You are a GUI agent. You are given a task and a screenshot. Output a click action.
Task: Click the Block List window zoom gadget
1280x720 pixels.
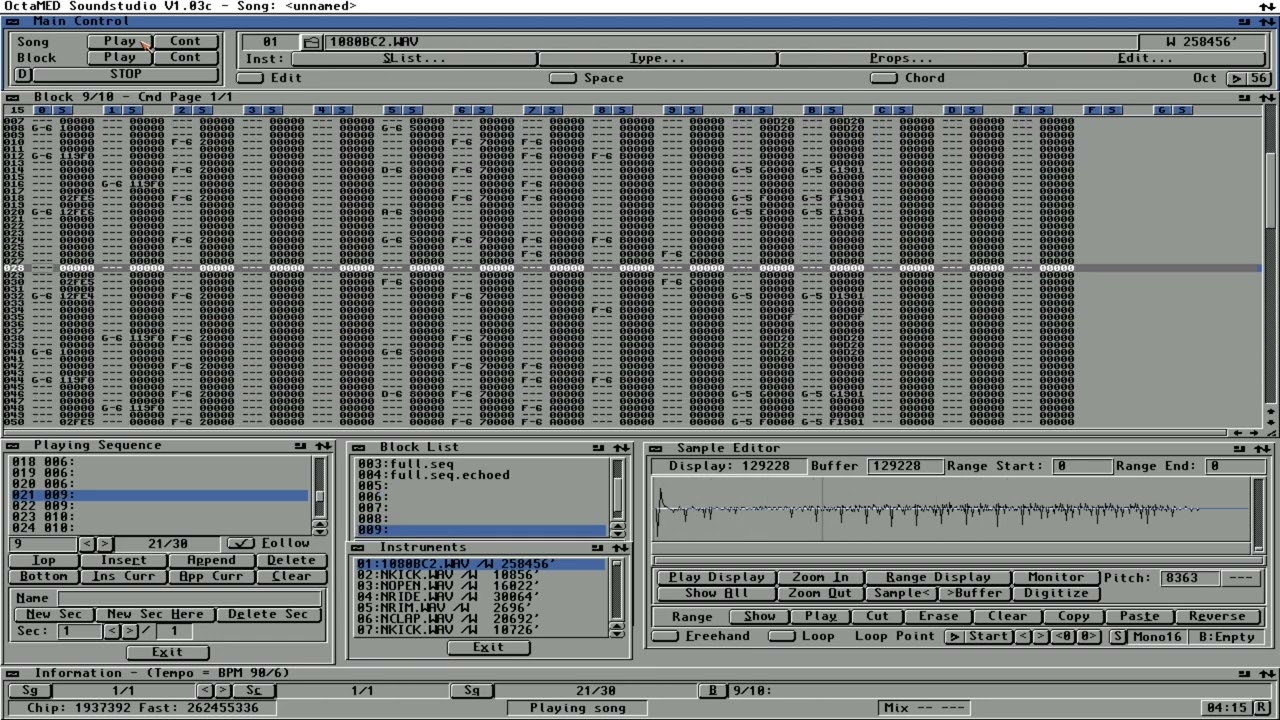point(598,448)
